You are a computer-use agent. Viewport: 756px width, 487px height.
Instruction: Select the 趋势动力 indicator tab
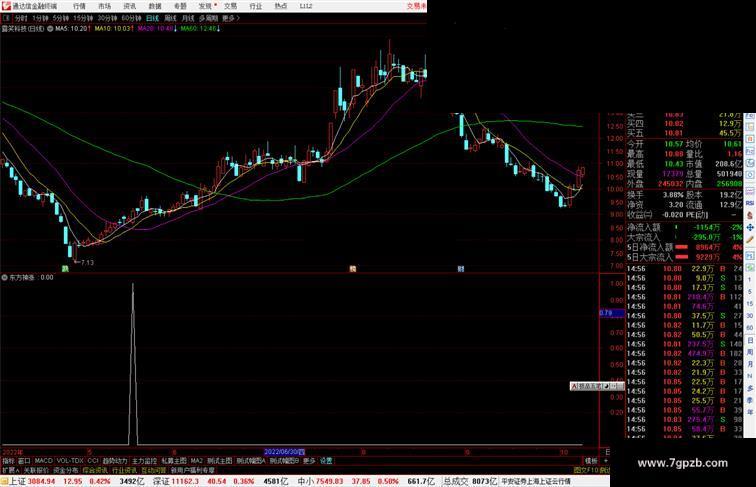click(x=115, y=461)
